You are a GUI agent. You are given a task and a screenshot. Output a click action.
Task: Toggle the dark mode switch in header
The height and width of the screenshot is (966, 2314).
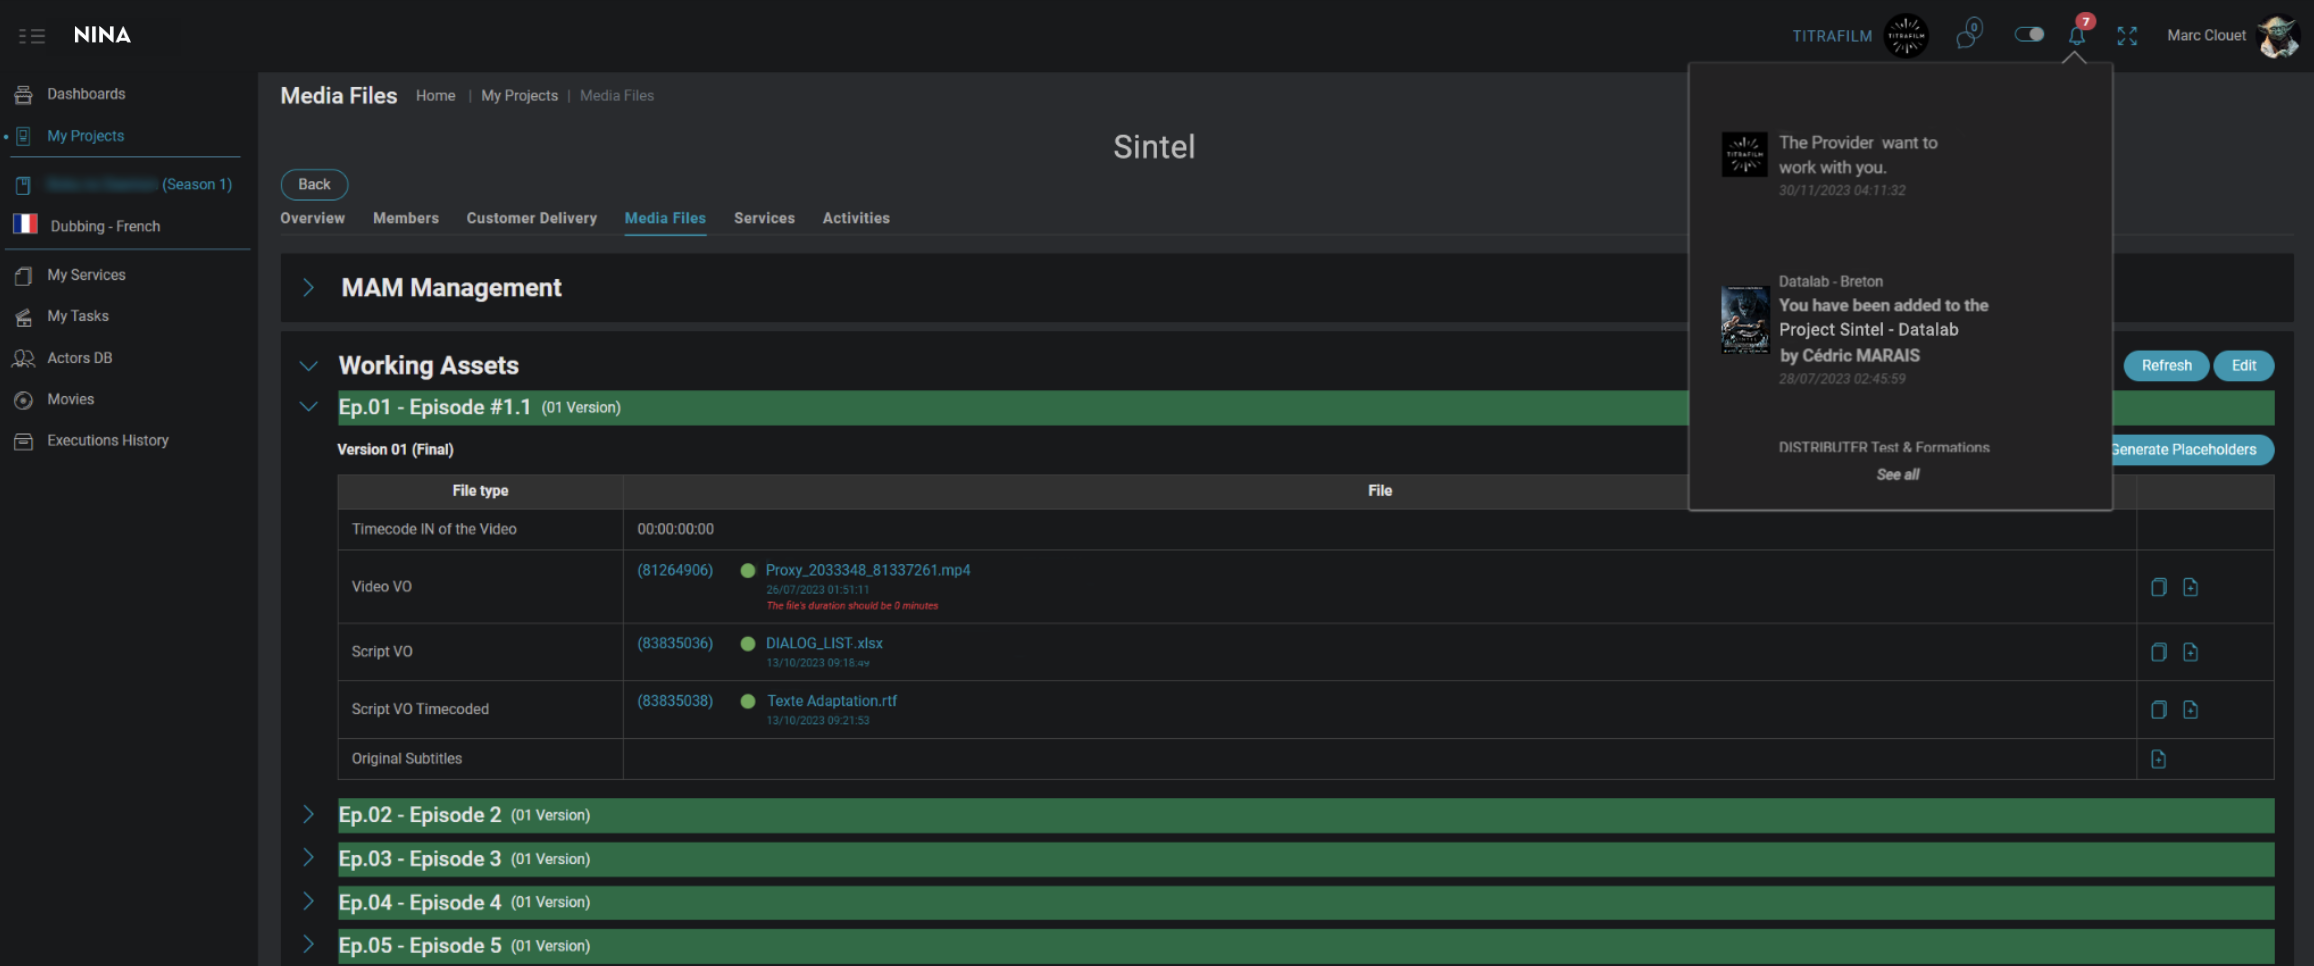(2029, 35)
